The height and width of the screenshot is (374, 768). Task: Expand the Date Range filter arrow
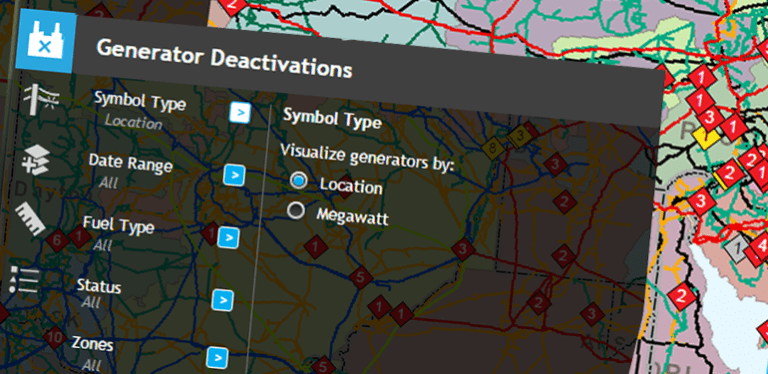click(x=234, y=175)
